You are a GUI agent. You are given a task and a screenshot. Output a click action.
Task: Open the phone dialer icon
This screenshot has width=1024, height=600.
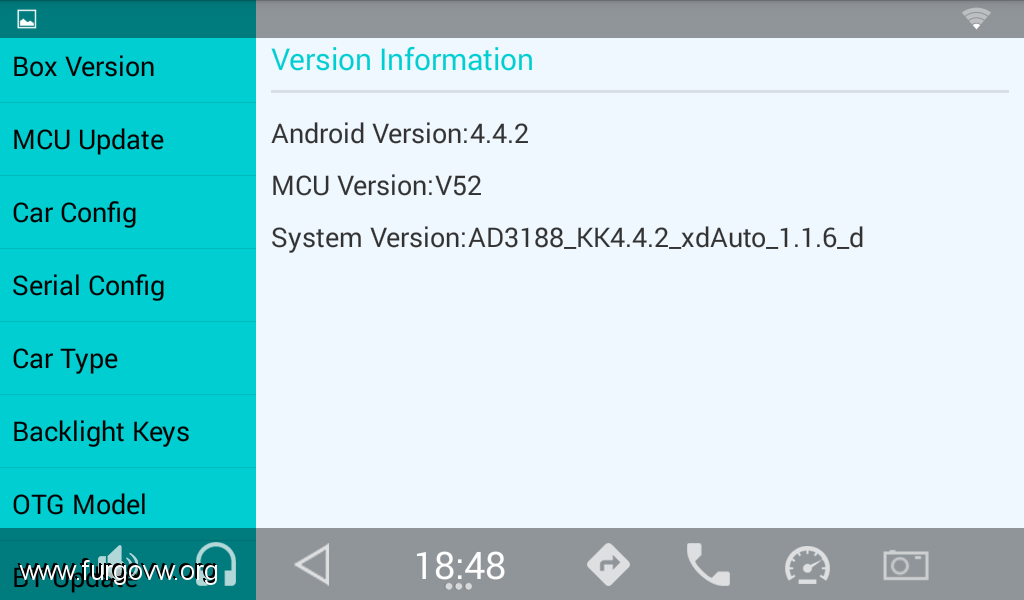708,565
